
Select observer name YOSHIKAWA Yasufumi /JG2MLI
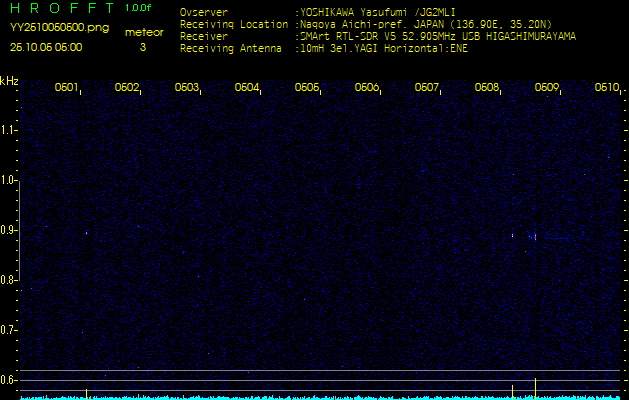(377, 12)
